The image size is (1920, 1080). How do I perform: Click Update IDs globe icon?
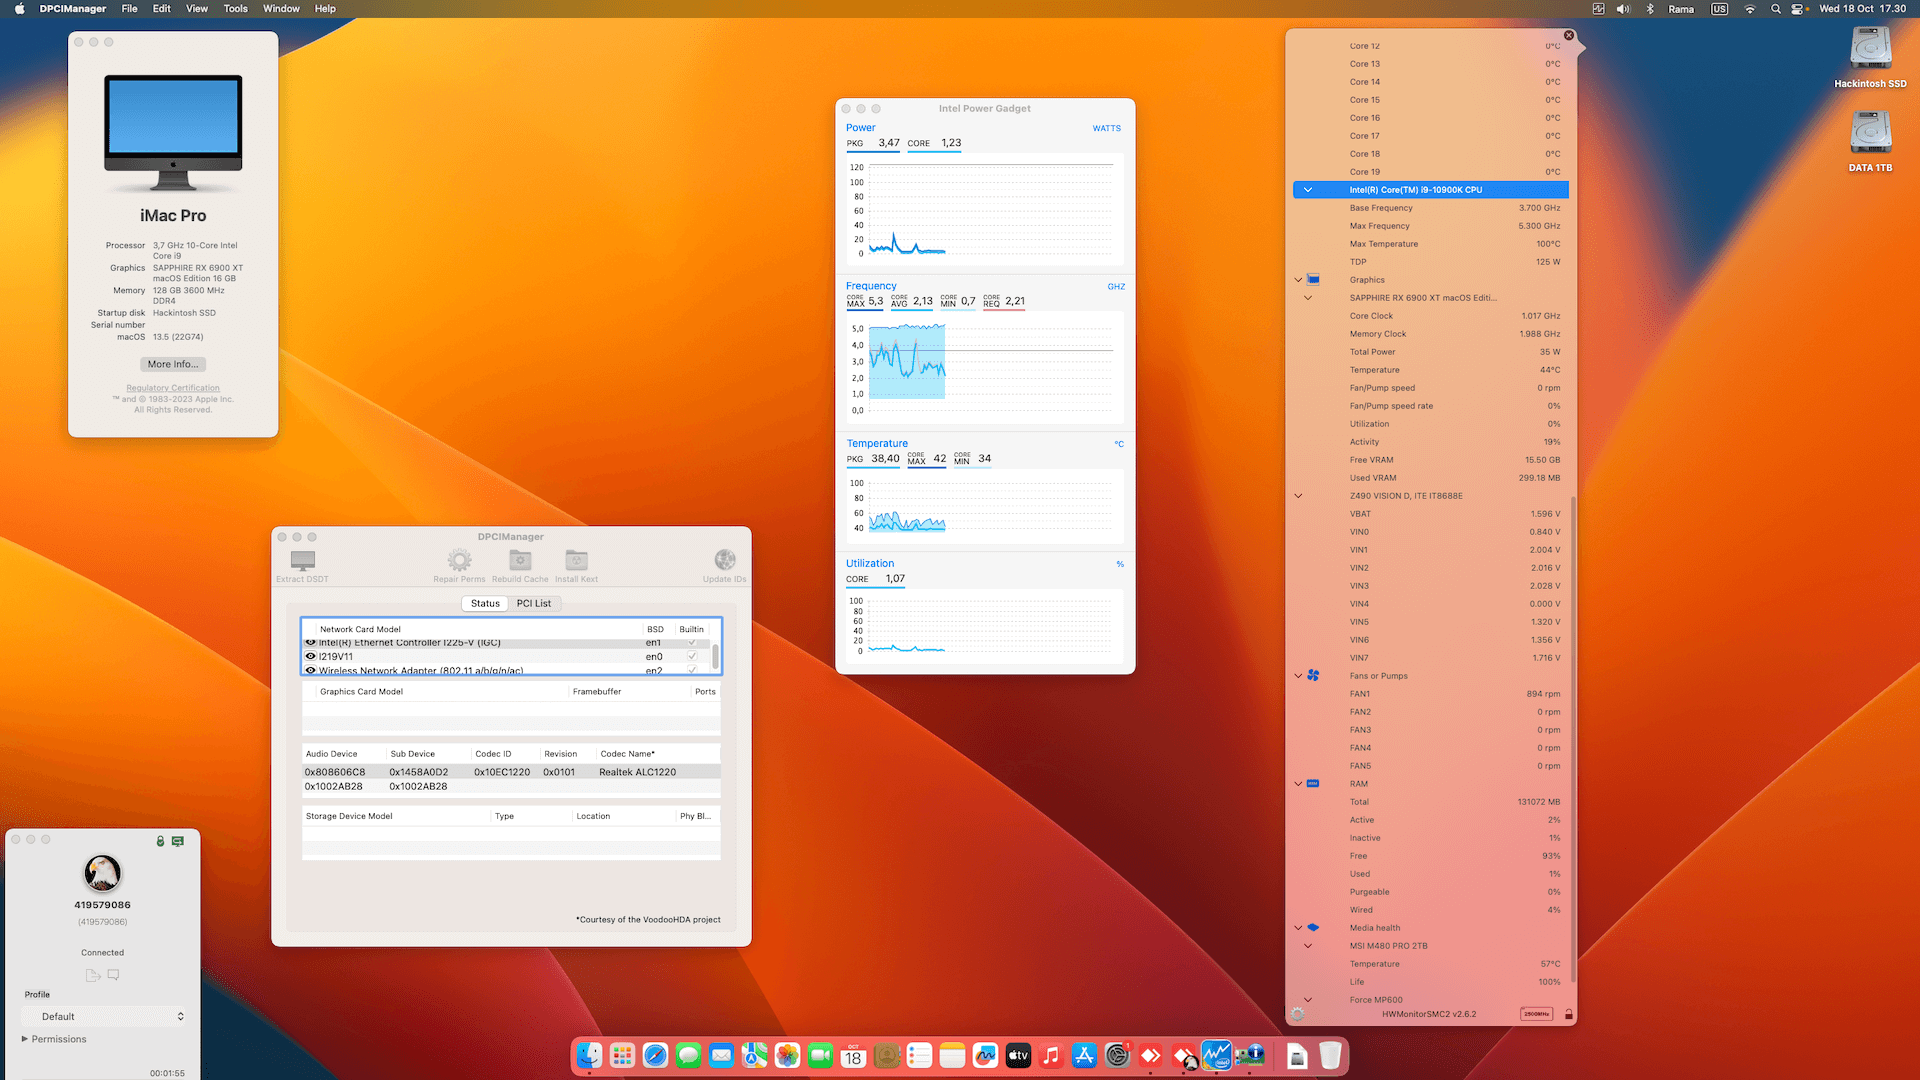[725, 560]
